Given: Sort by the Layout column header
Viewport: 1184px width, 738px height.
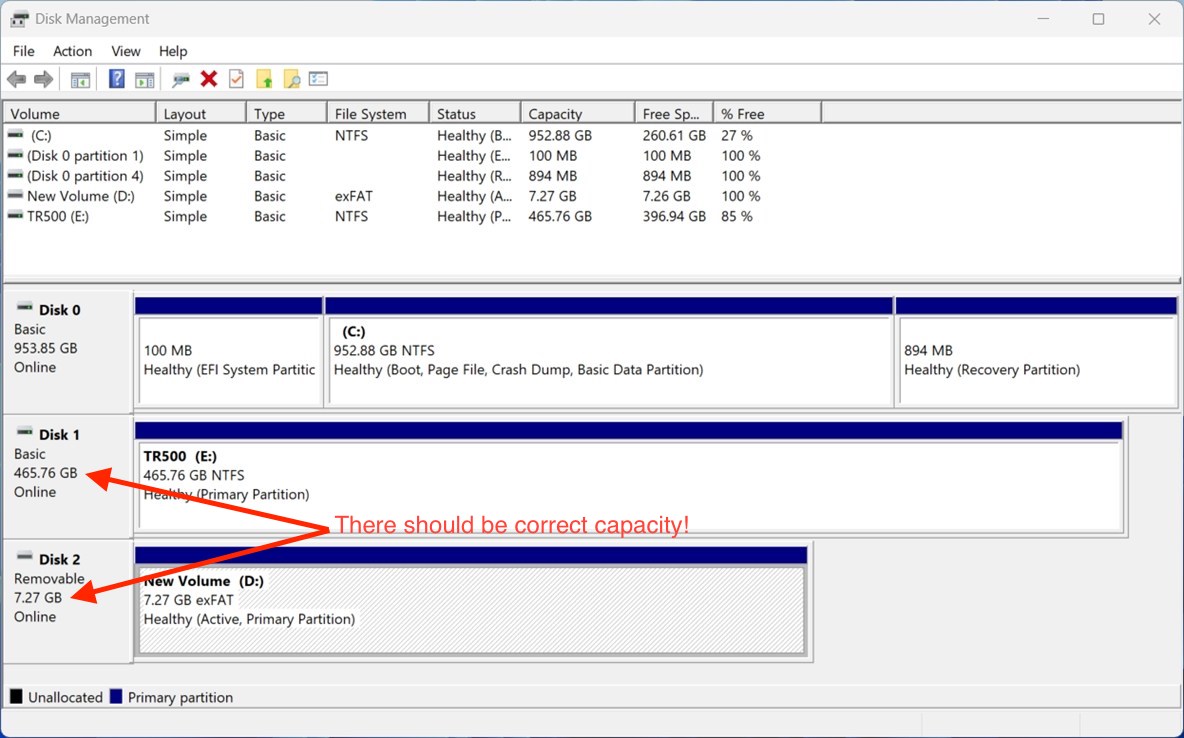Looking at the screenshot, I should tap(202, 113).
